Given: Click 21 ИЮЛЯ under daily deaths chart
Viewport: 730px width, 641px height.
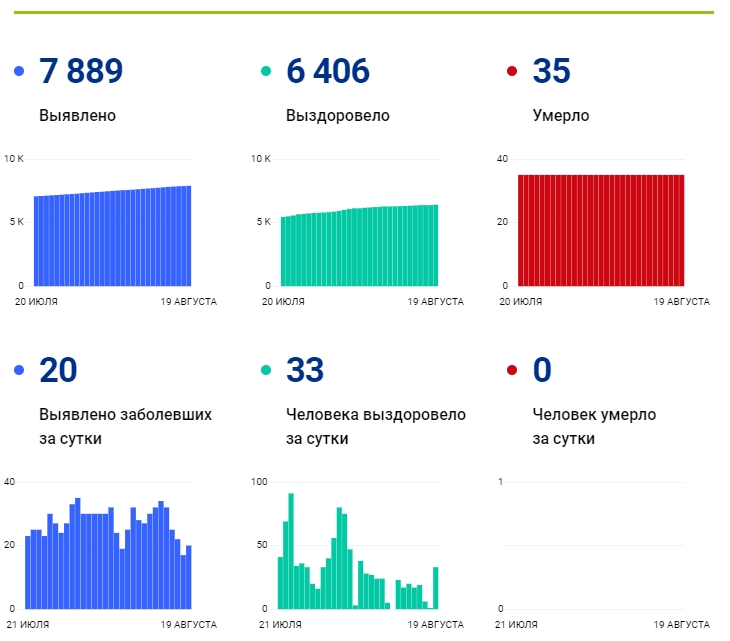Looking at the screenshot, I should (x=516, y=625).
